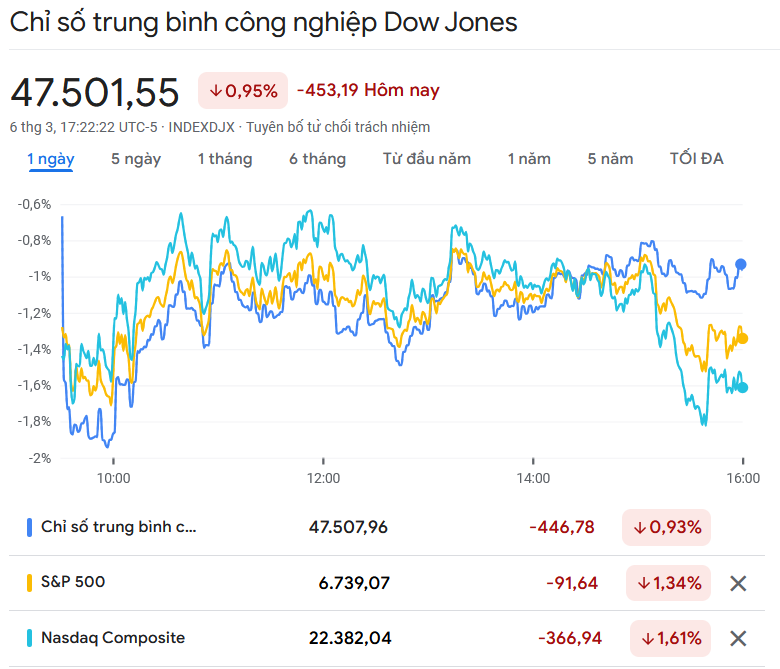
Task: Click blue endpoint dot on Dow line
Action: tap(741, 264)
